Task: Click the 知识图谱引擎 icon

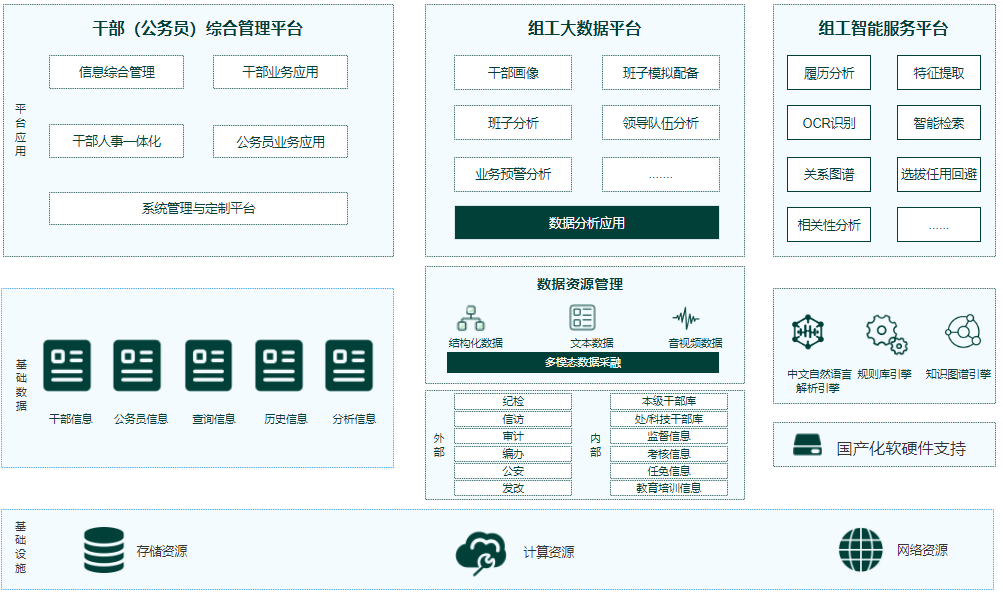Action: pyautogui.click(x=962, y=330)
